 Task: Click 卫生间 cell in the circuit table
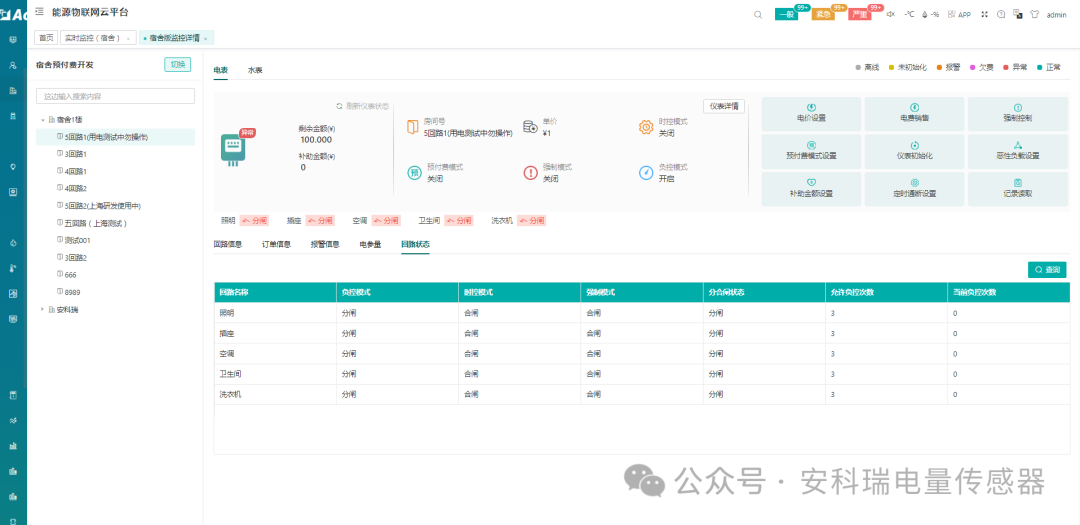point(275,374)
